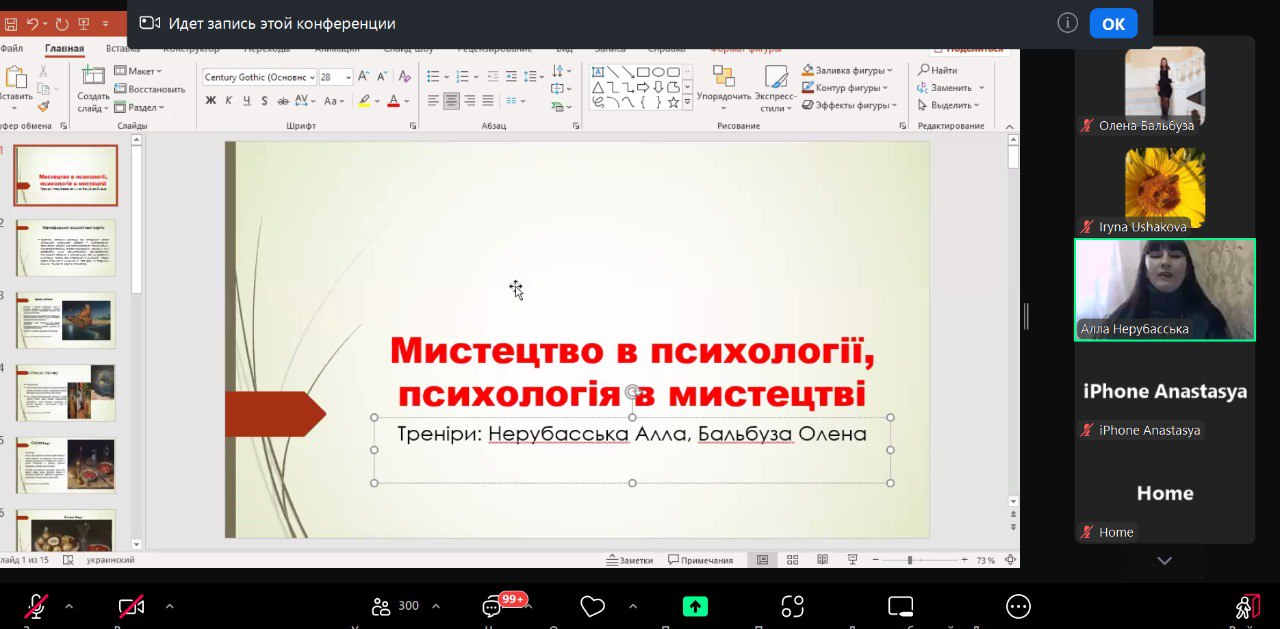Toggle bold Ж formatting
The height and width of the screenshot is (629, 1280).
(x=210, y=100)
